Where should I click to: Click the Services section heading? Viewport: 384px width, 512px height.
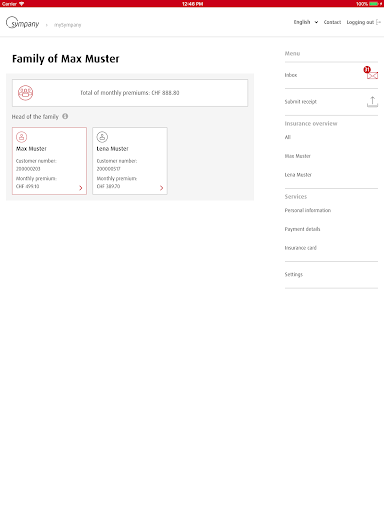coord(296,197)
